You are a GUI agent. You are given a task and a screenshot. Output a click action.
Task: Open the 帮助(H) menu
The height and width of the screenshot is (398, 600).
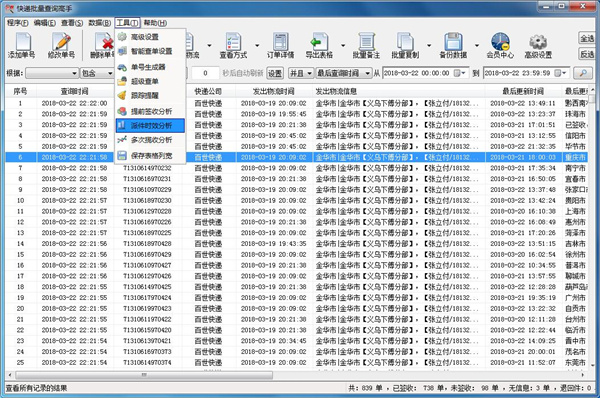(155, 23)
